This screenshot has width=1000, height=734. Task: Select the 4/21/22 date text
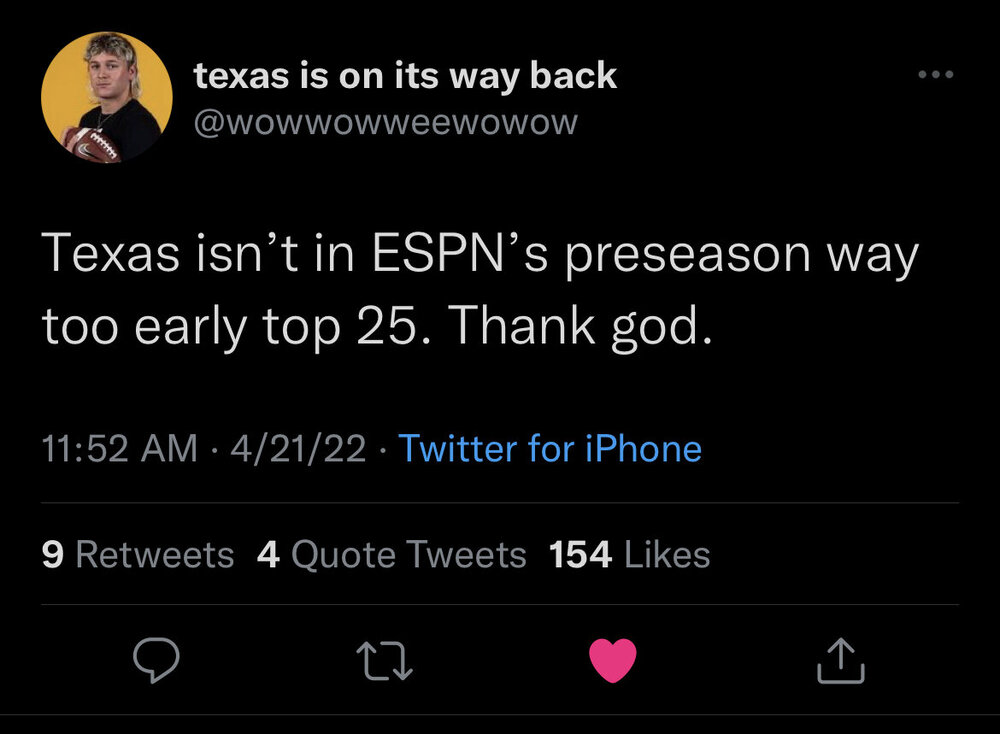coord(297,449)
